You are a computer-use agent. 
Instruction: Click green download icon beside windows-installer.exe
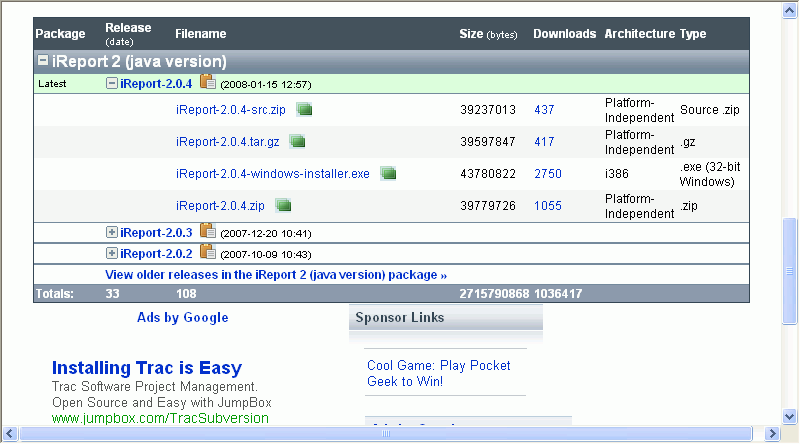[x=388, y=174]
